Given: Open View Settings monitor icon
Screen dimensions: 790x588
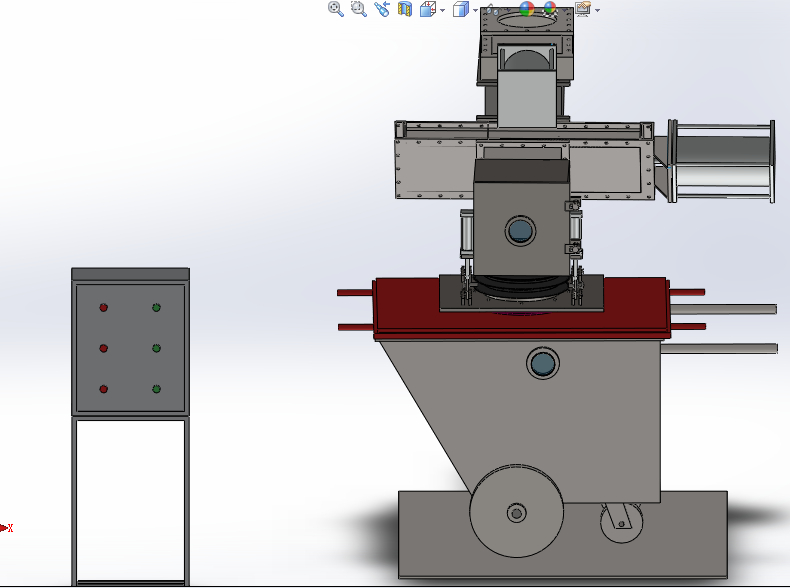Looking at the screenshot, I should pos(583,9).
